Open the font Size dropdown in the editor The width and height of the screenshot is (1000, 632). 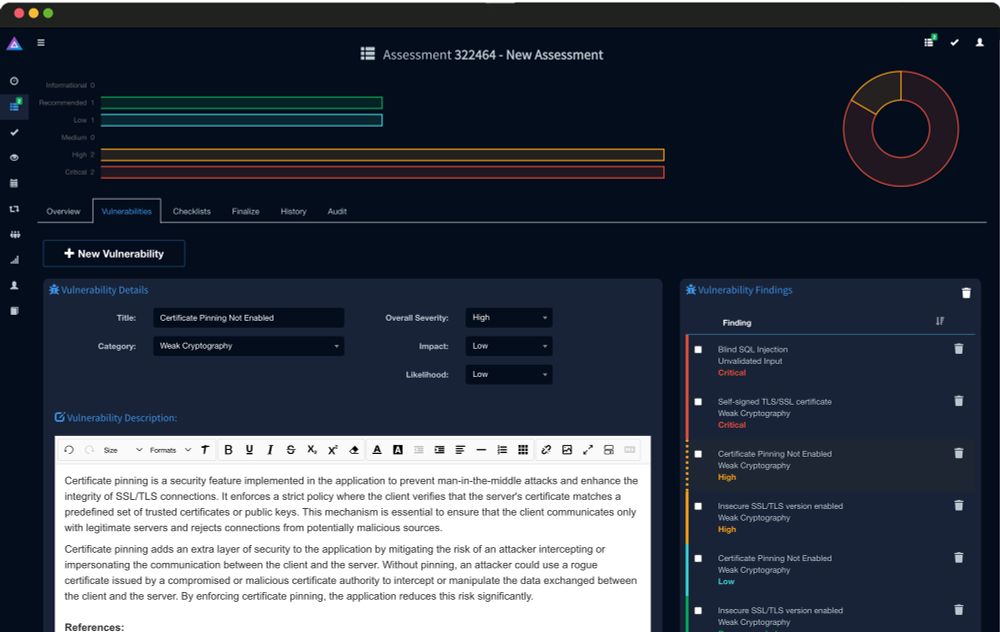(x=122, y=450)
